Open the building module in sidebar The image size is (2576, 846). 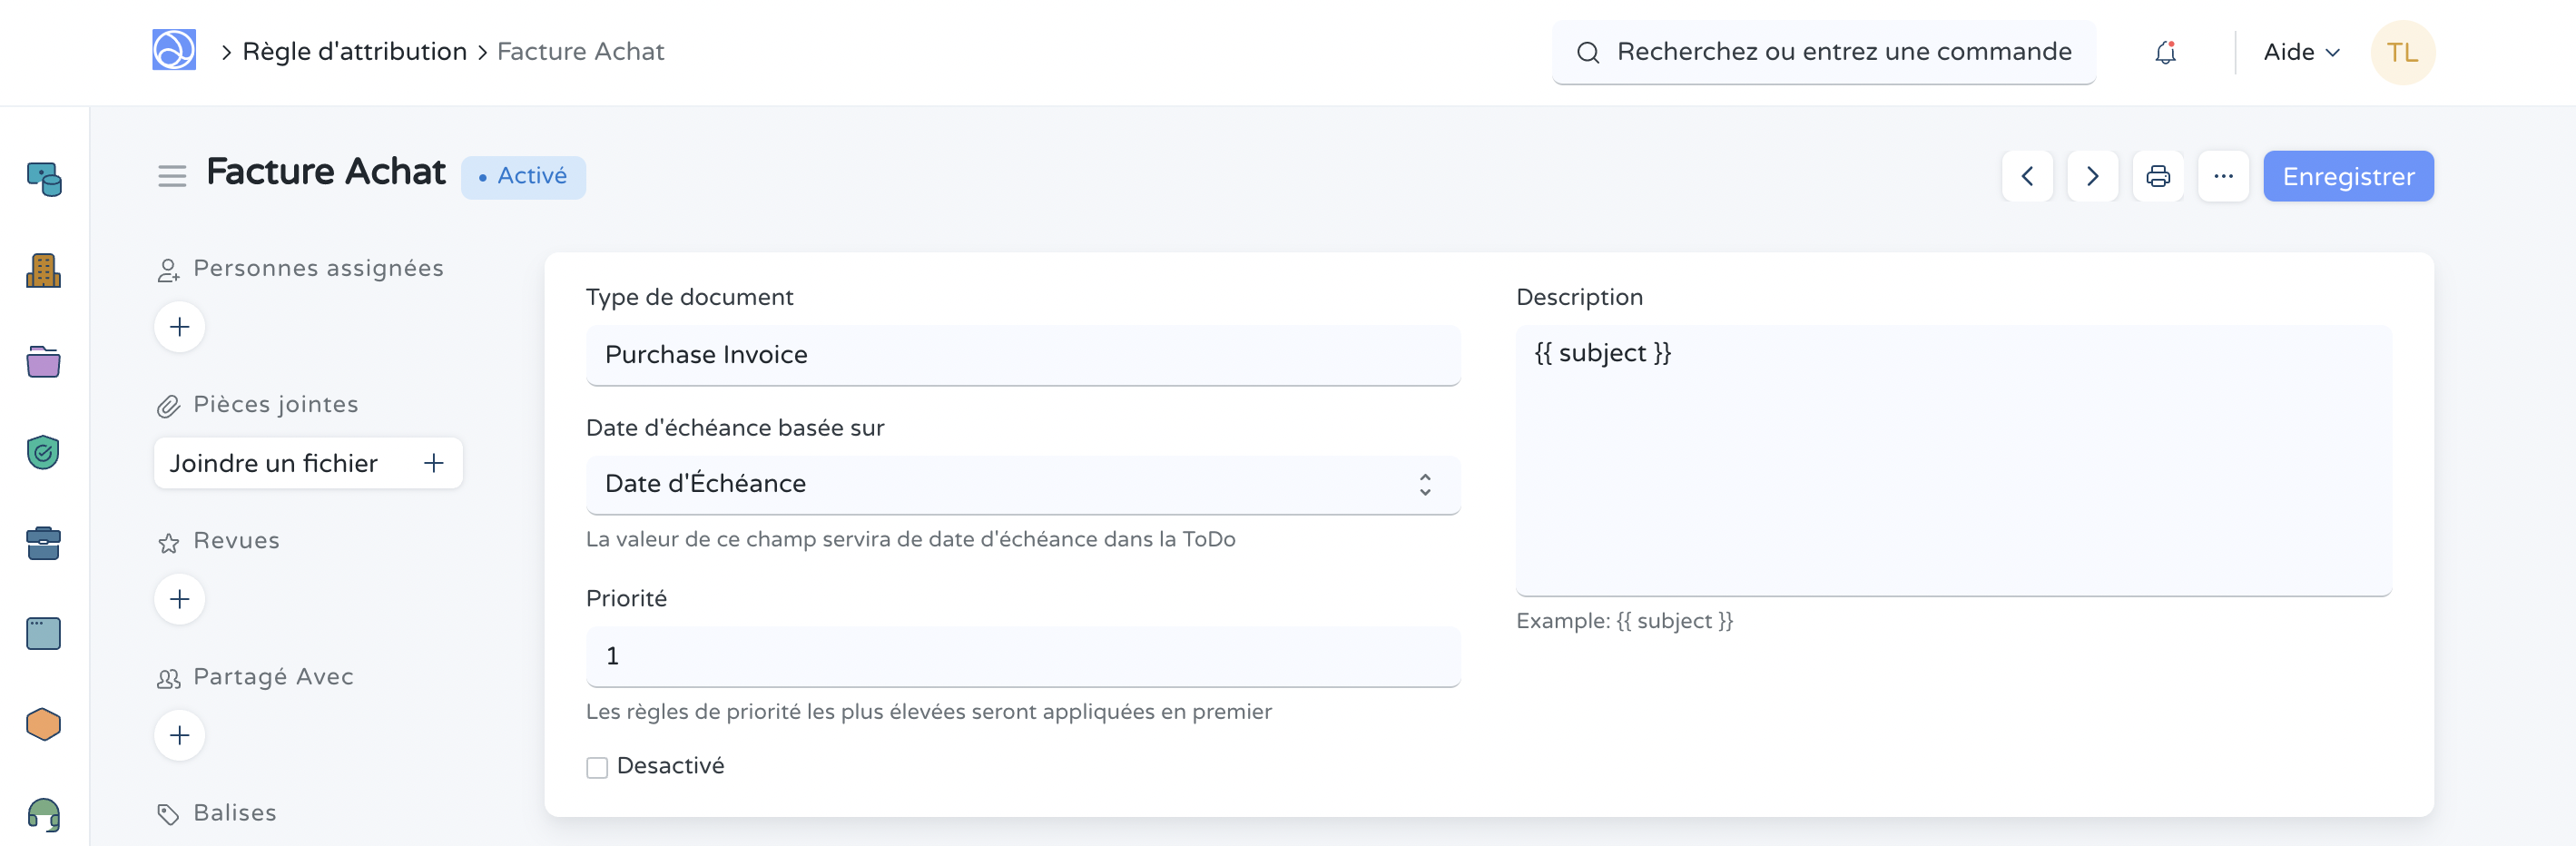point(43,271)
